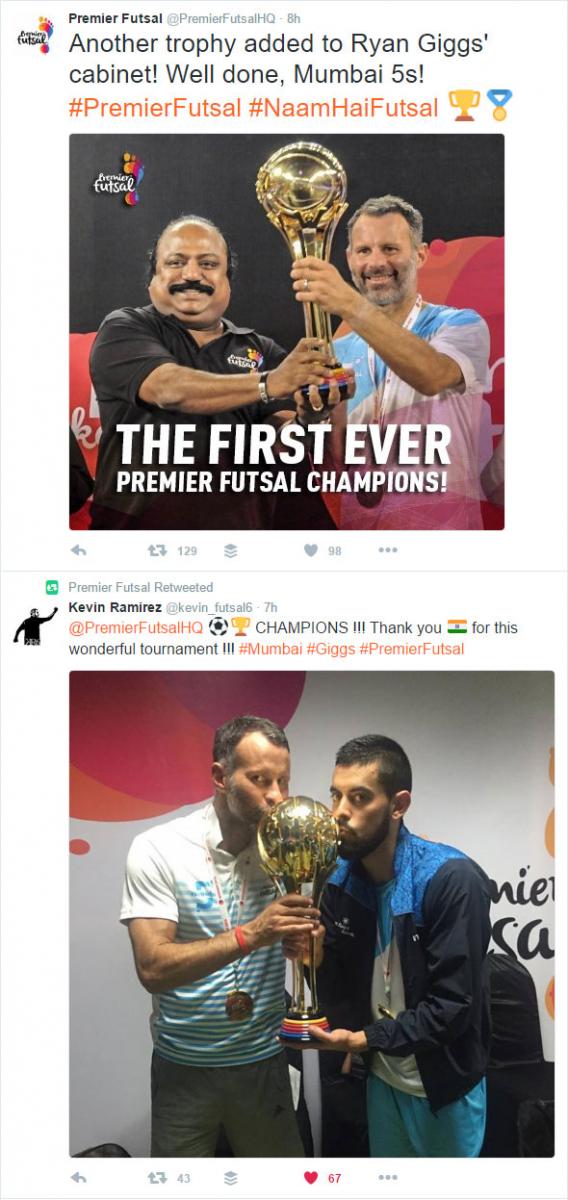Open more options on Kevin Ramirez's tweet
The width and height of the screenshot is (568, 1200).
[388, 1178]
